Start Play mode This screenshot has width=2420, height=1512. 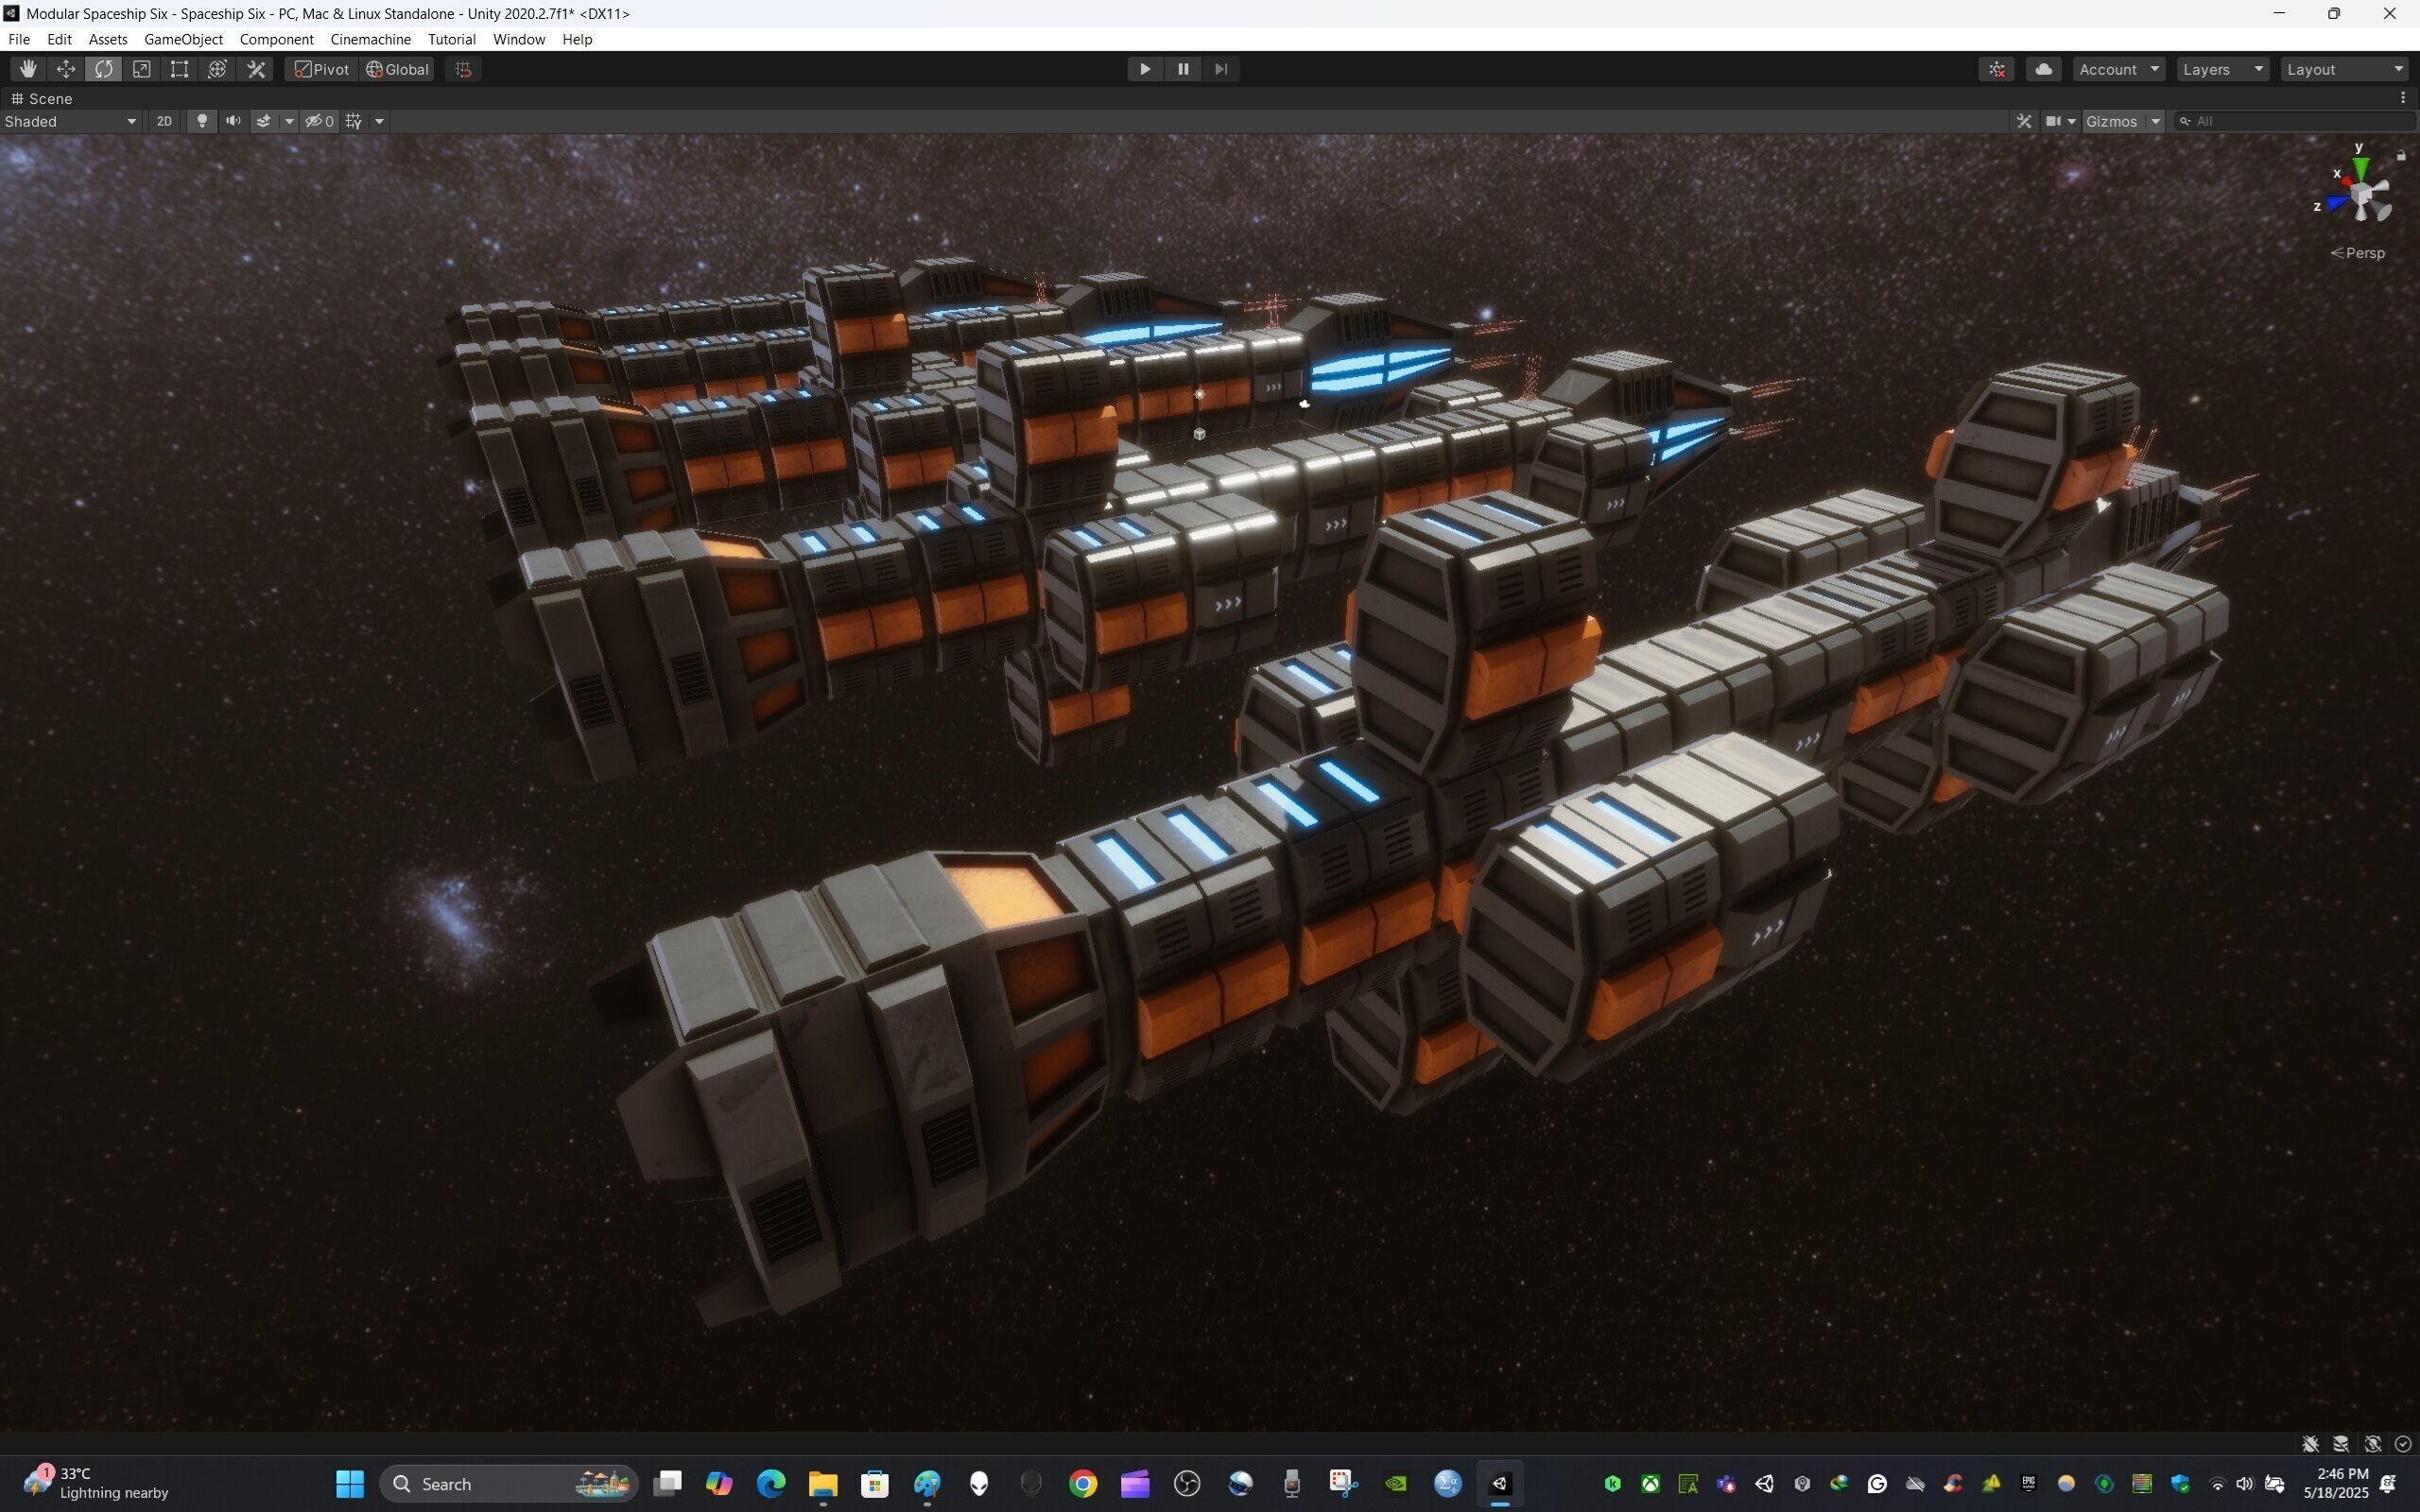[x=1145, y=69]
